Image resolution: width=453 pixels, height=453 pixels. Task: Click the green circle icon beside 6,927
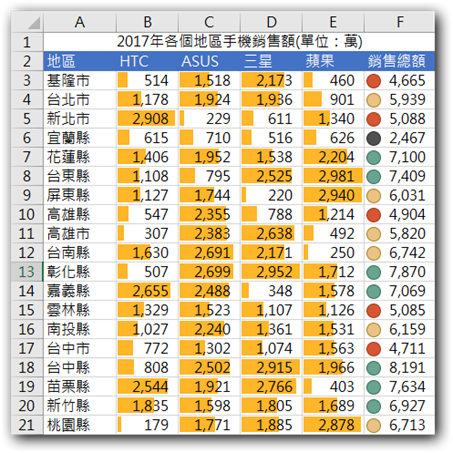374,406
